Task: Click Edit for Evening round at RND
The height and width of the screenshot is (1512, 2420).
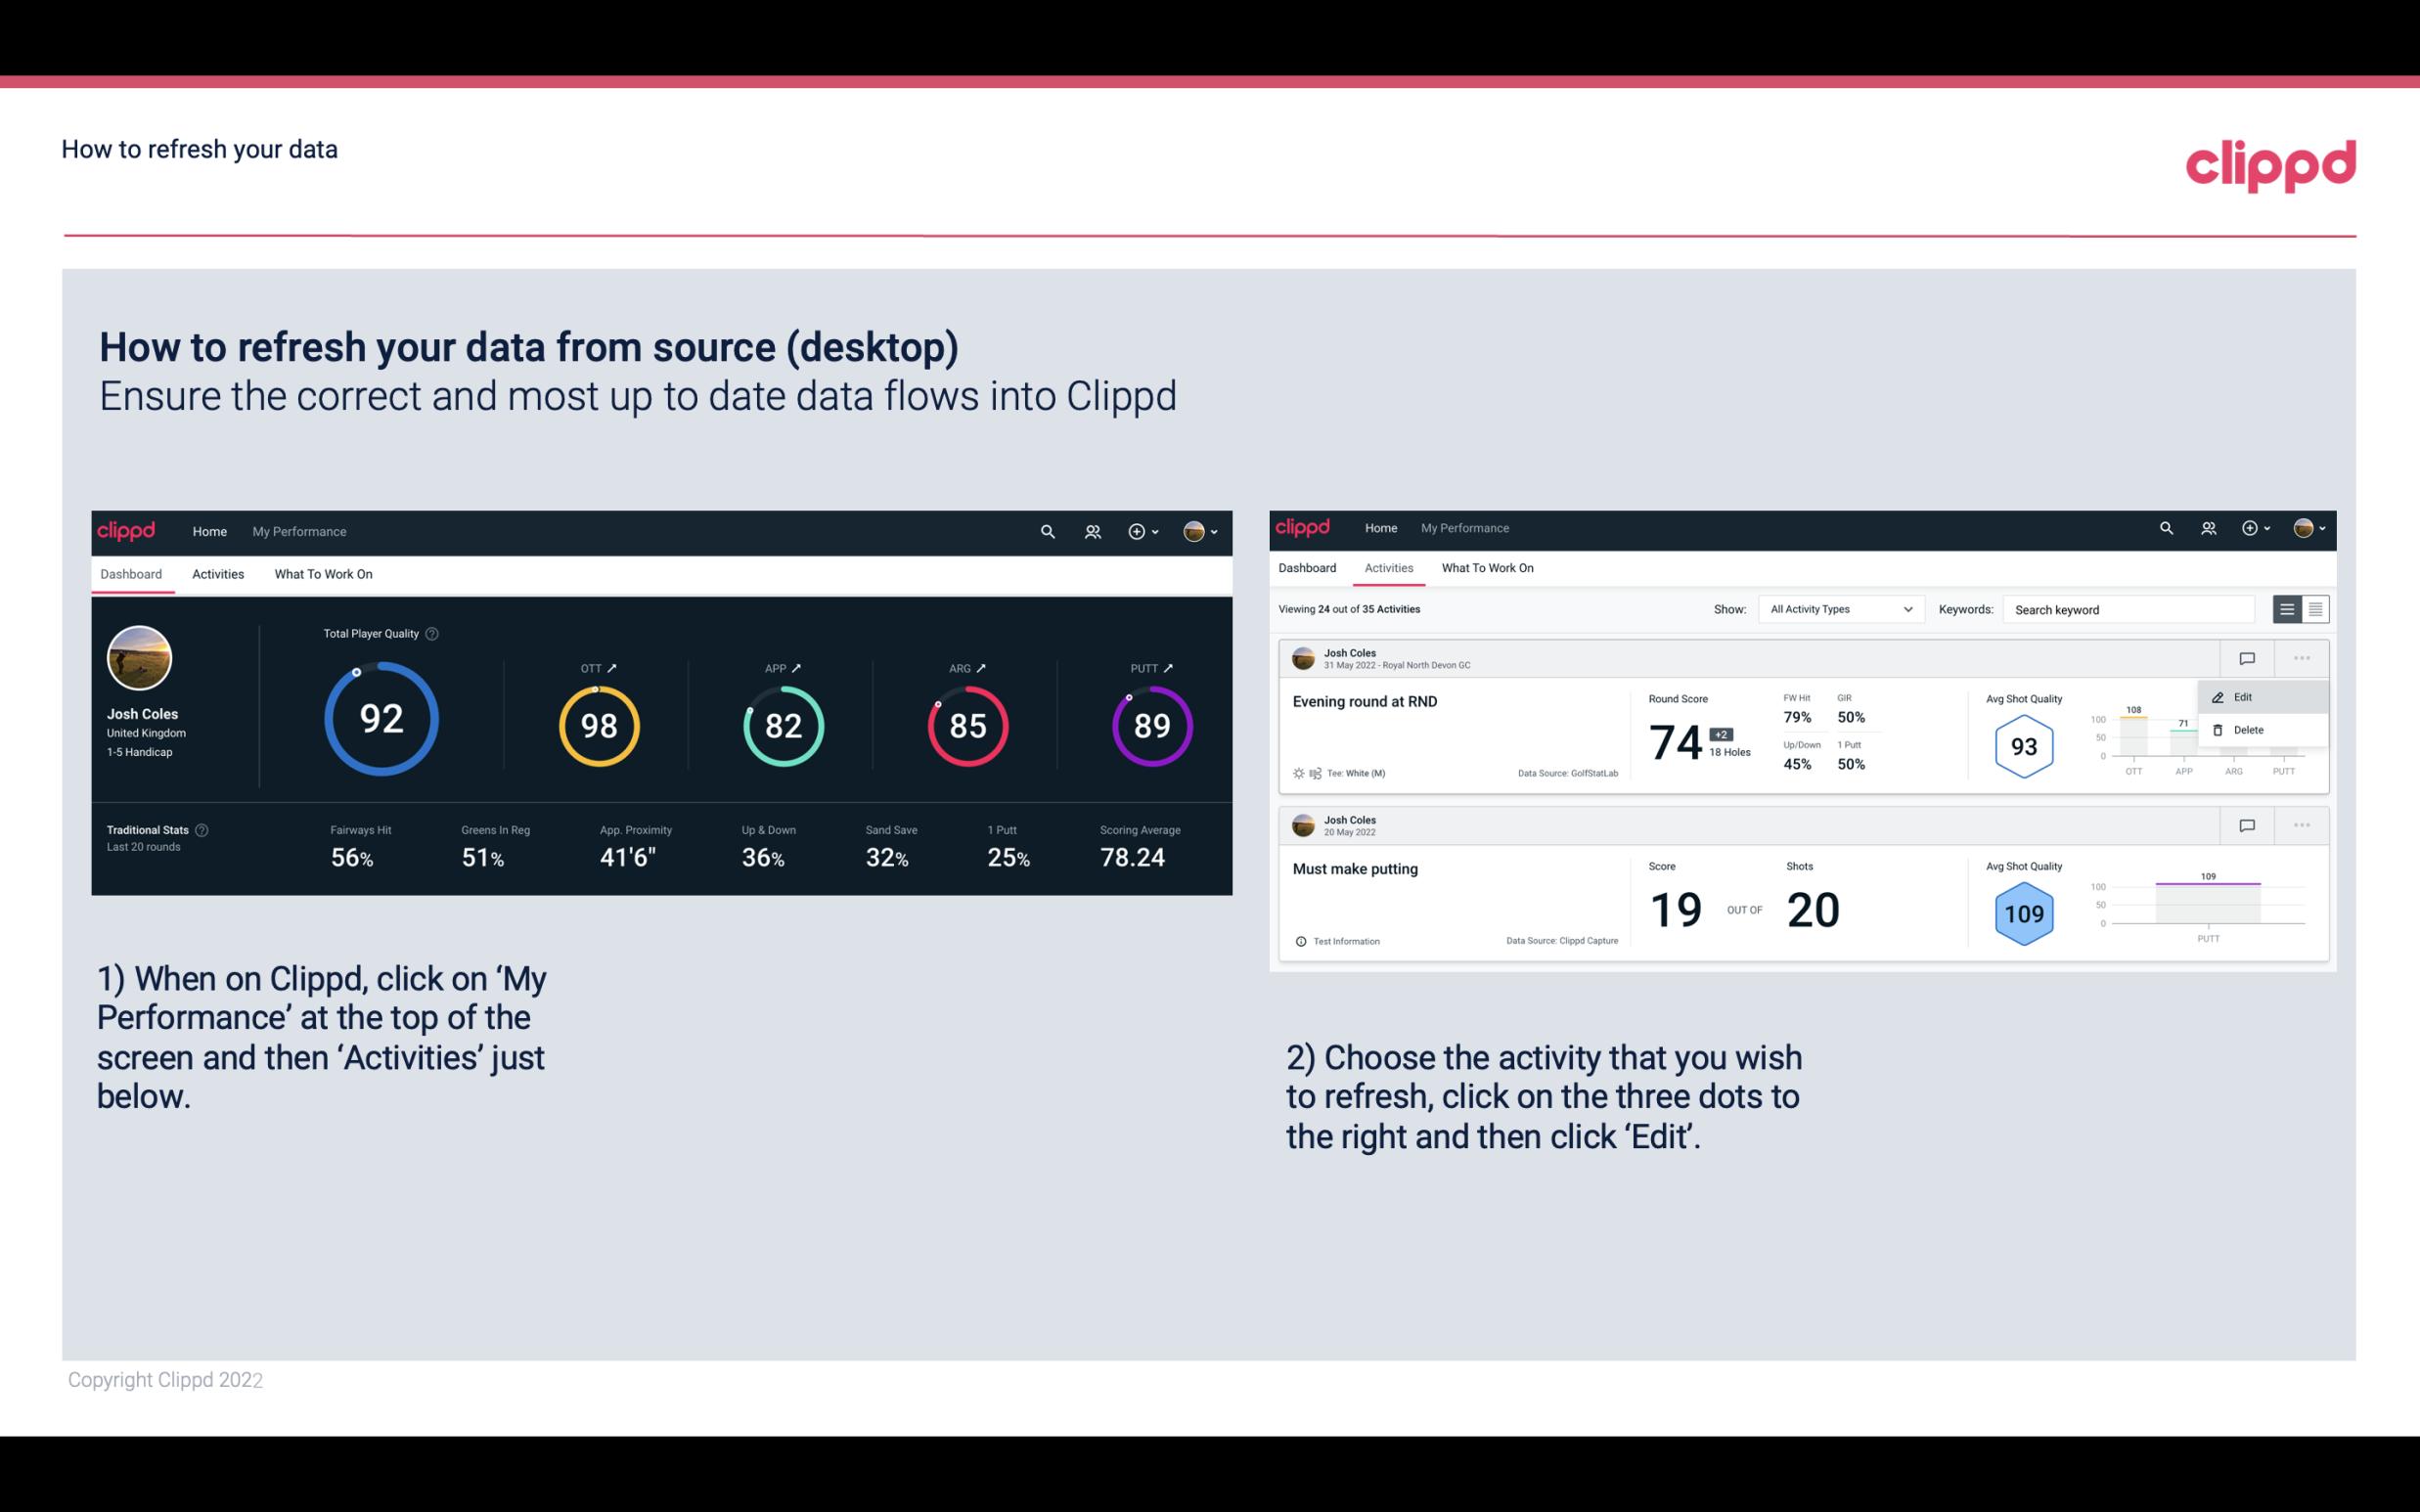Action: point(2248,696)
